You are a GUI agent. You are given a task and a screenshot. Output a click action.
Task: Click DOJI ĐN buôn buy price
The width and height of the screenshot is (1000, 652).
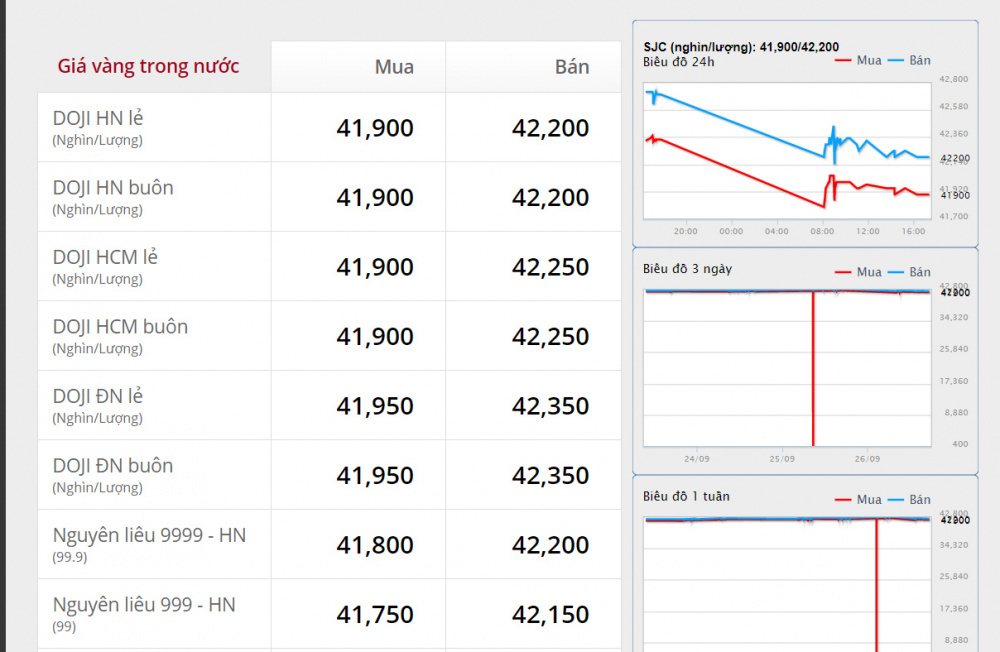point(375,476)
